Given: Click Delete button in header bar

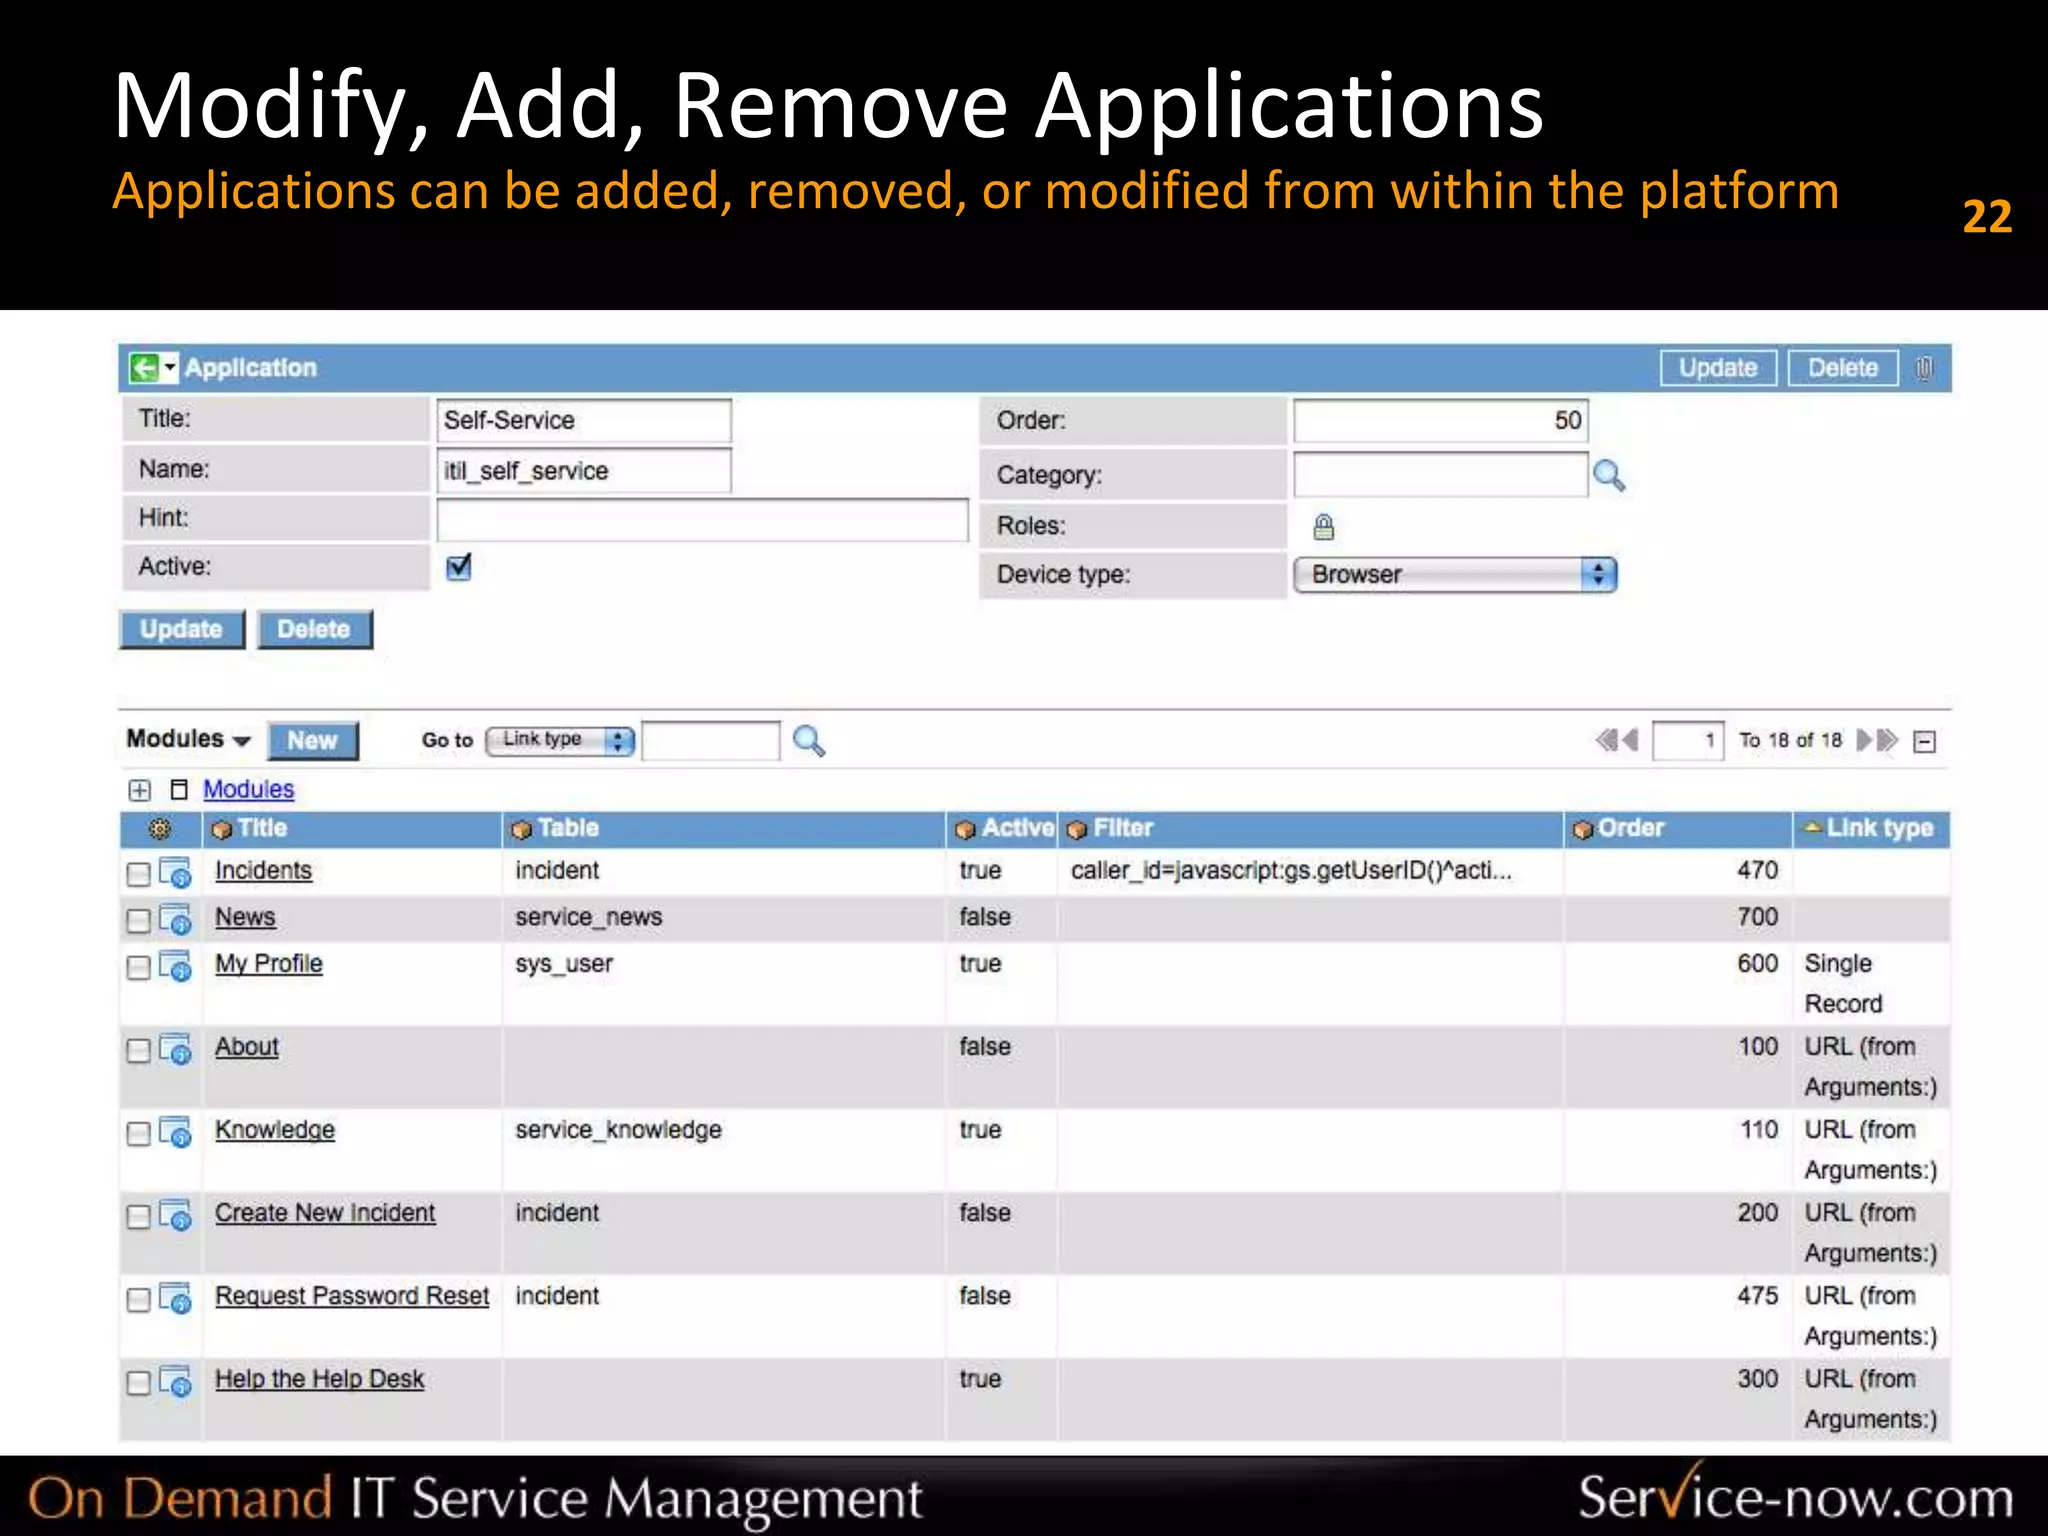Looking at the screenshot, I should click(x=1843, y=368).
